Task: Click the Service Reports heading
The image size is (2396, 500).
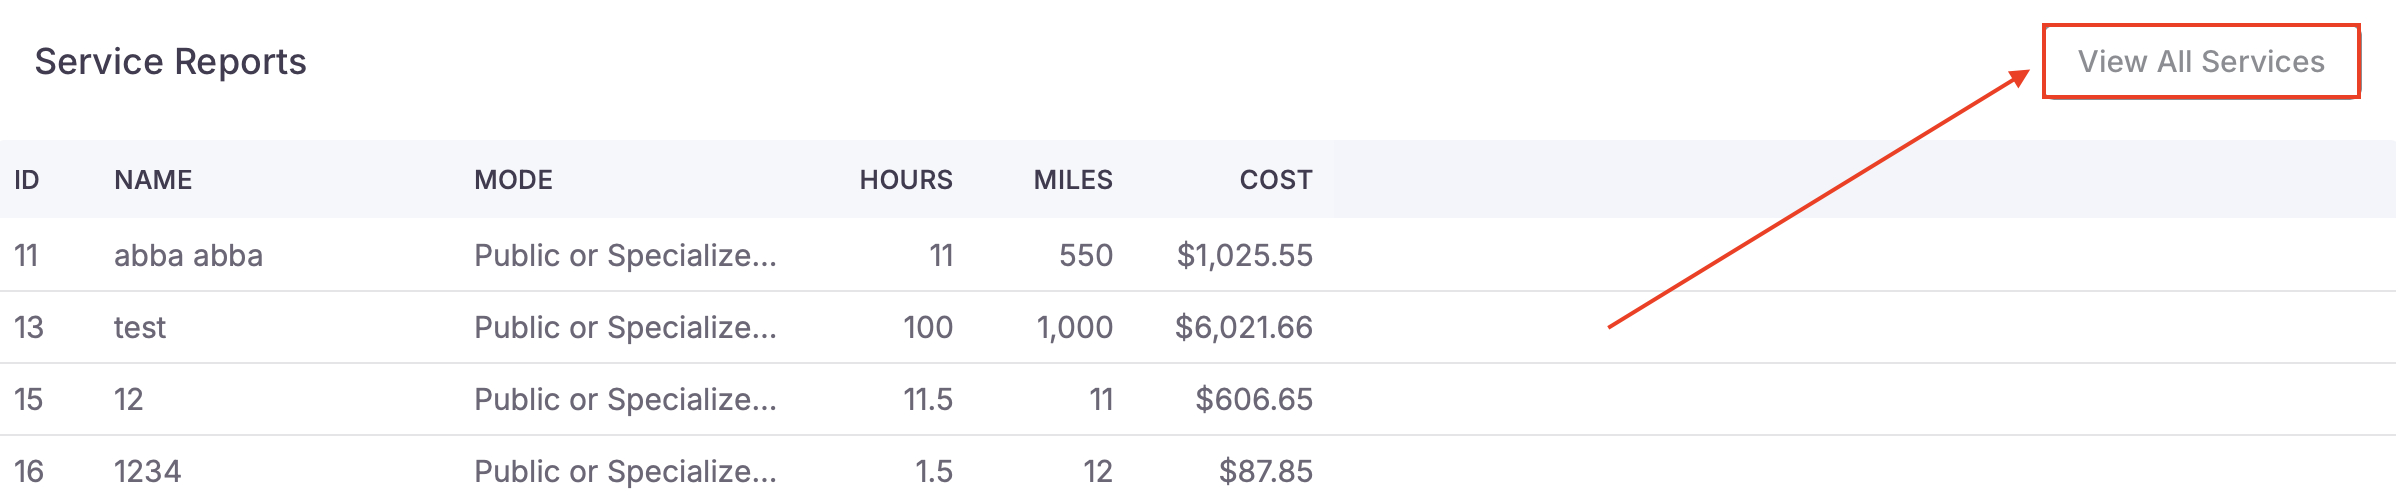Action: click(170, 62)
